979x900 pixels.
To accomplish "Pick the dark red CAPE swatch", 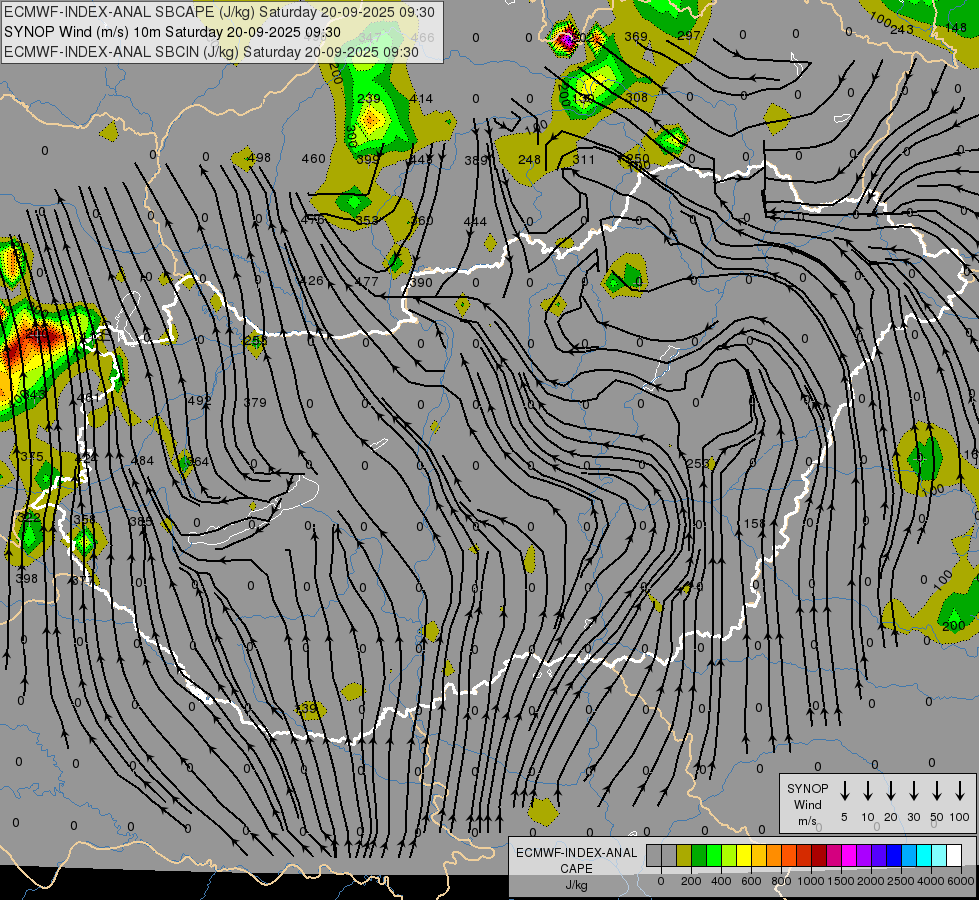I will coord(819,855).
